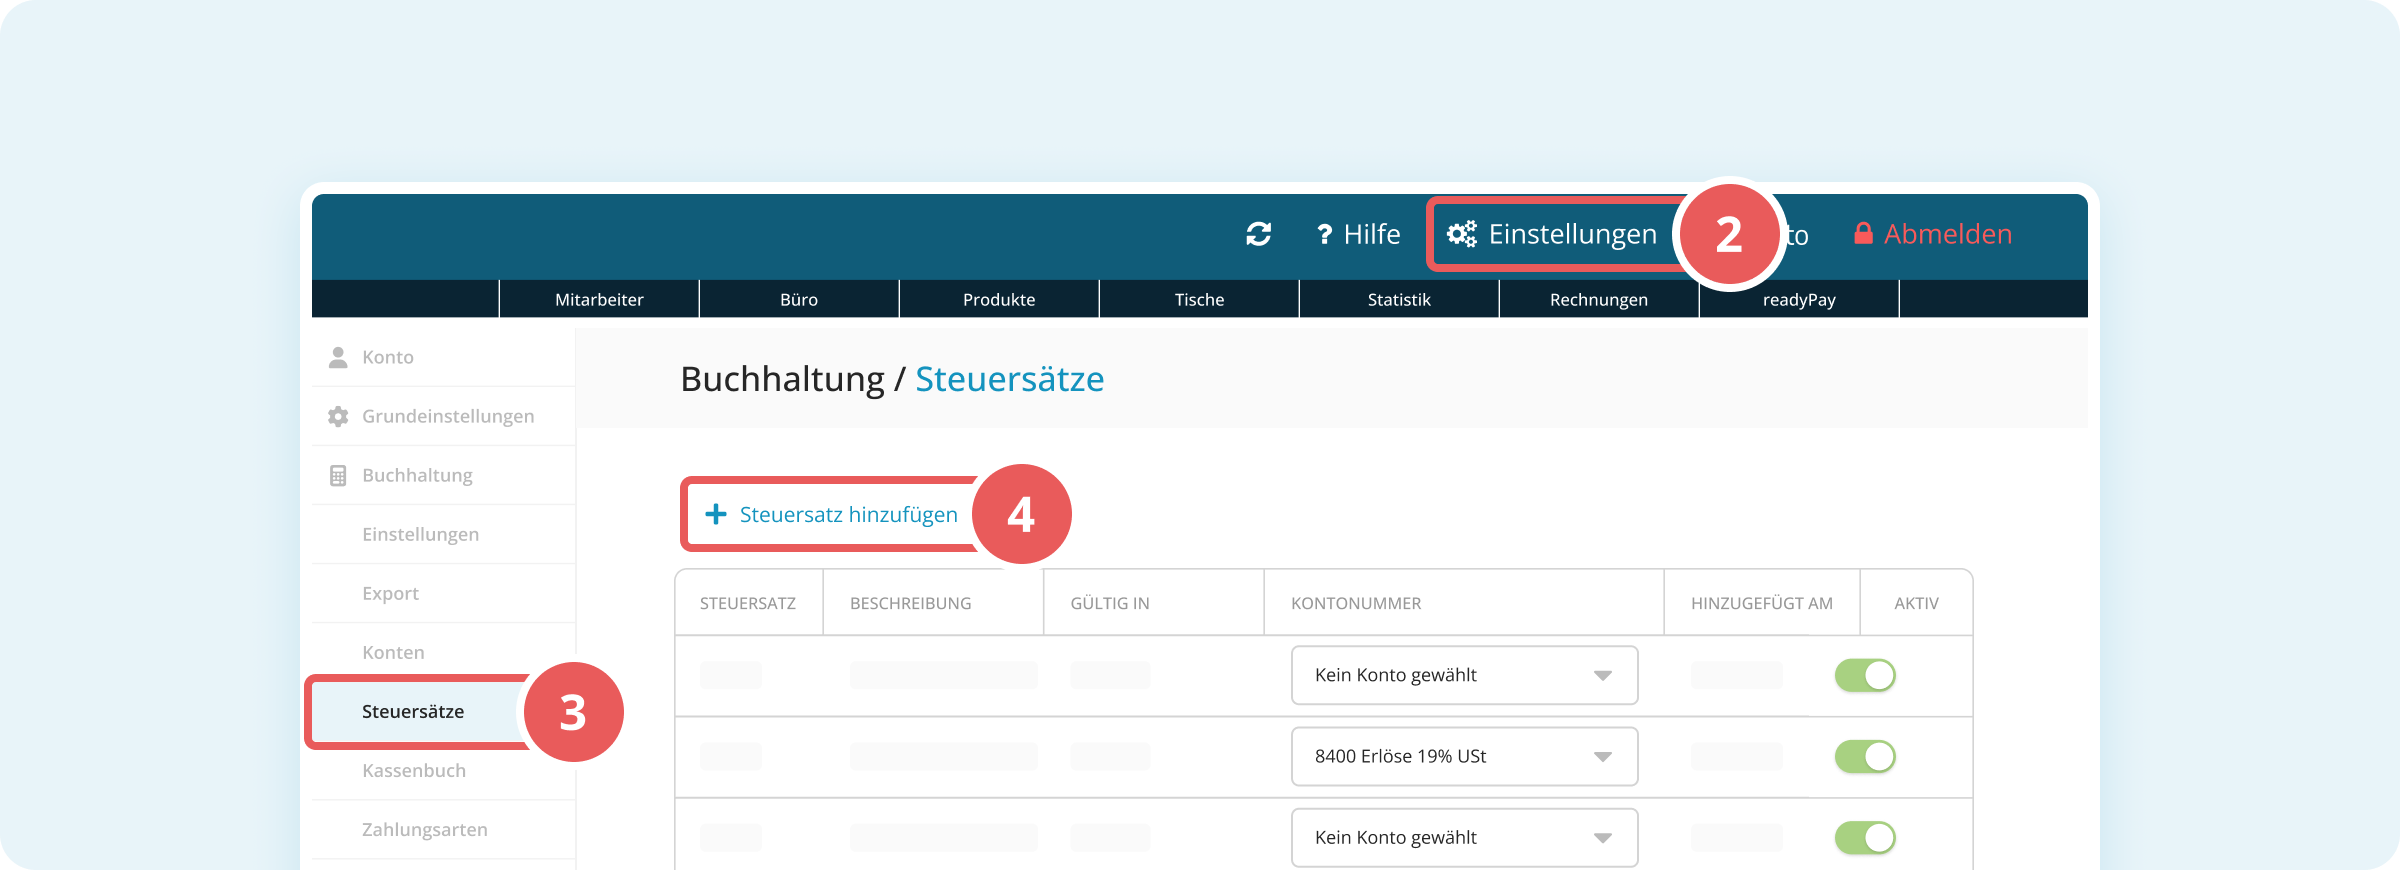Toggle the active switch in first row

click(1865, 675)
